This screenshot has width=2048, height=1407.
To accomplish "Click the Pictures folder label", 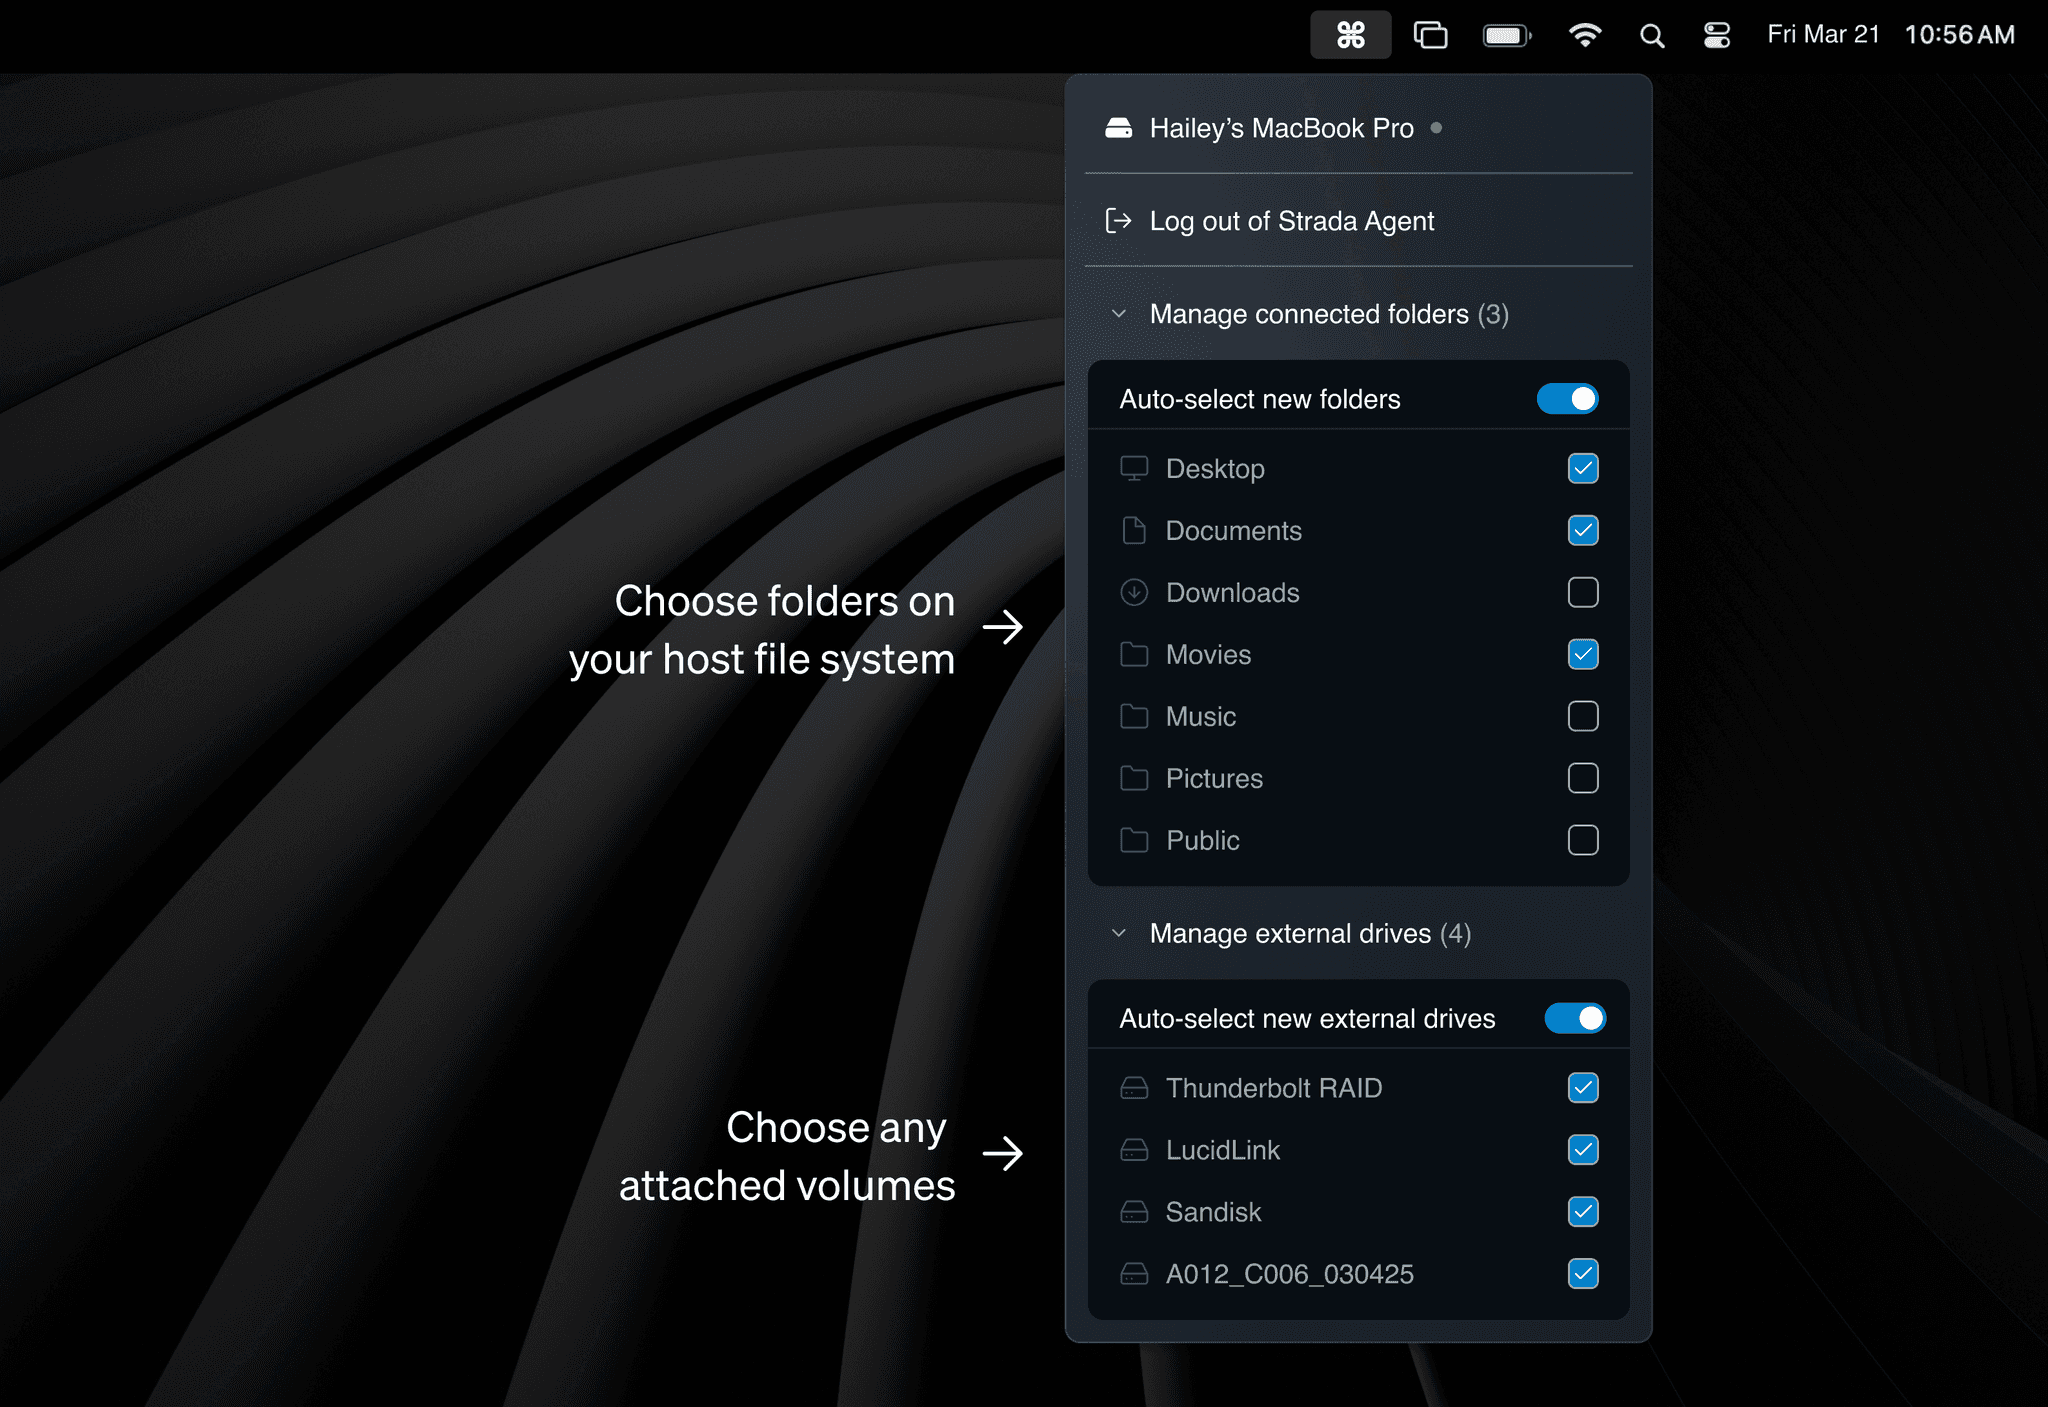I will [1214, 779].
